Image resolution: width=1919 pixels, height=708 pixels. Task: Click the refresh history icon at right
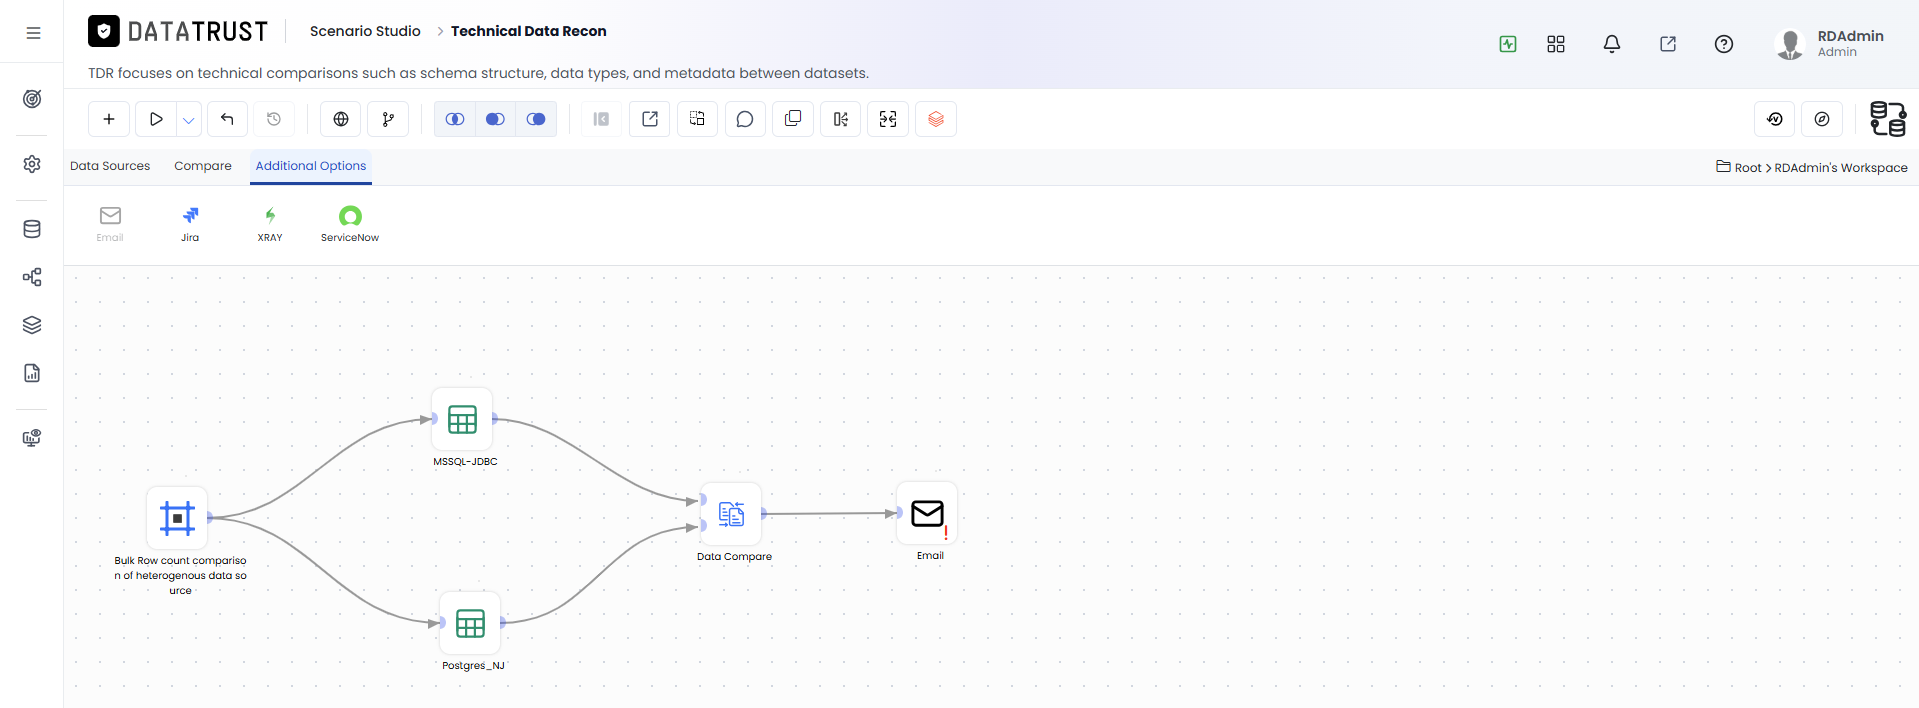(1775, 119)
